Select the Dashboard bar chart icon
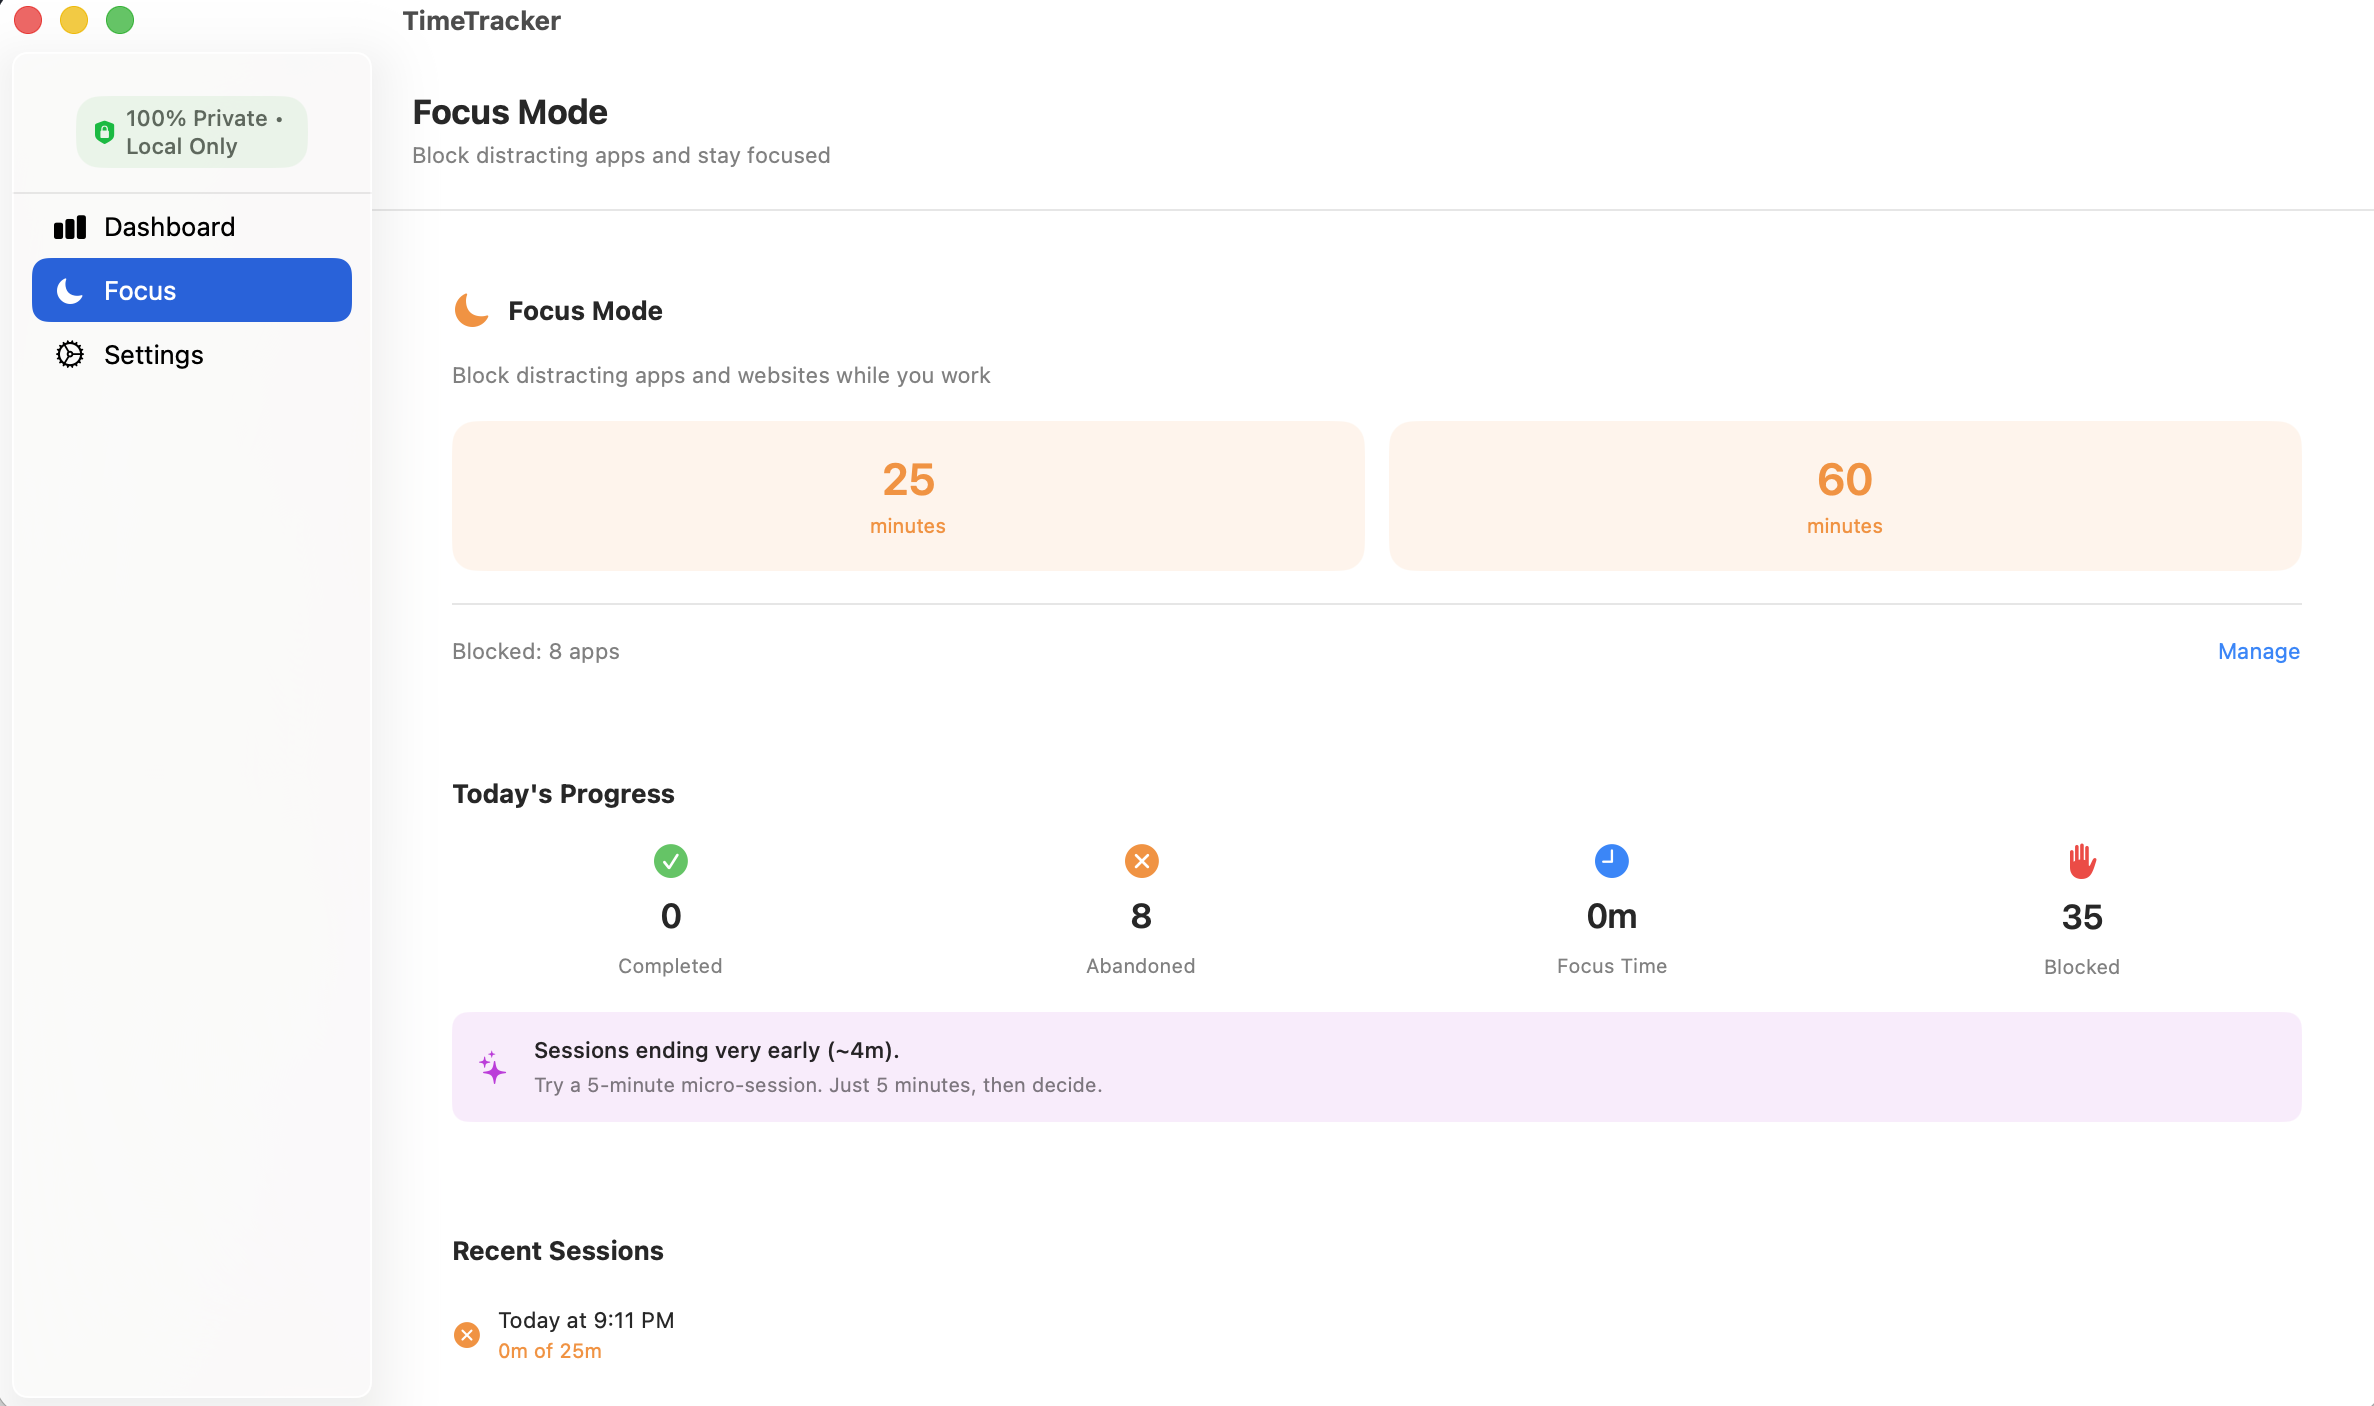This screenshot has height=1406, width=2374. [69, 226]
